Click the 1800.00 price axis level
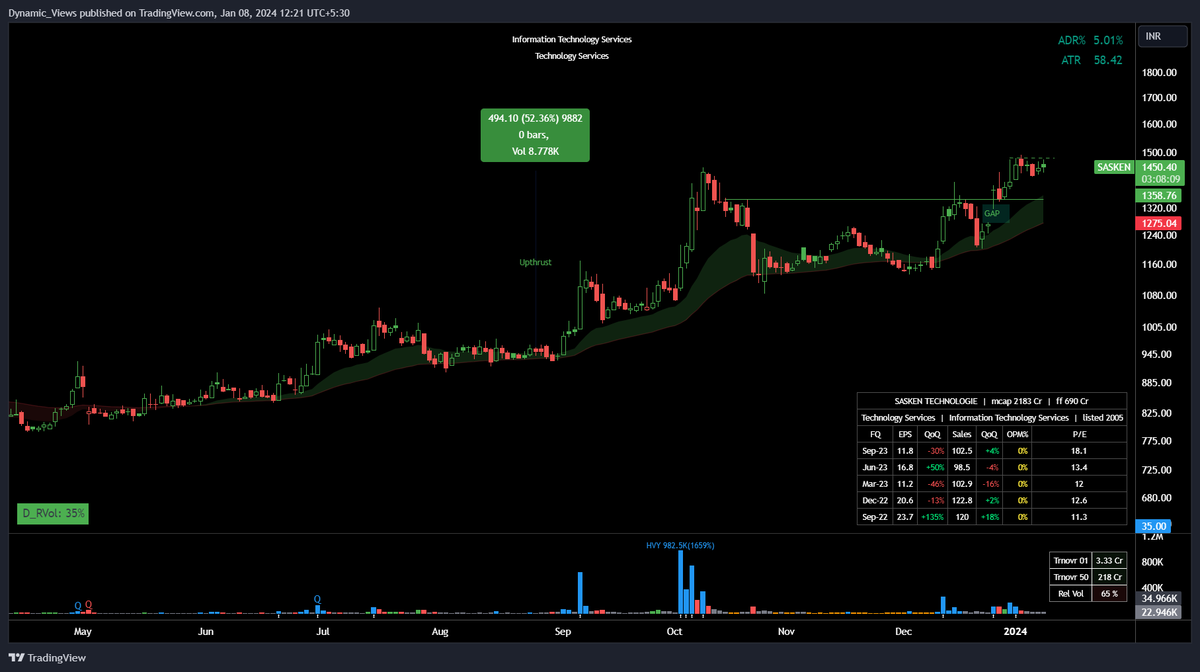Image resolution: width=1200 pixels, height=672 pixels. coord(1157,73)
